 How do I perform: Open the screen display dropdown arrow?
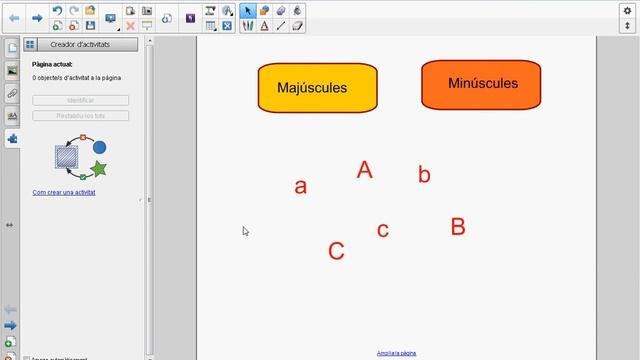click(118, 29)
